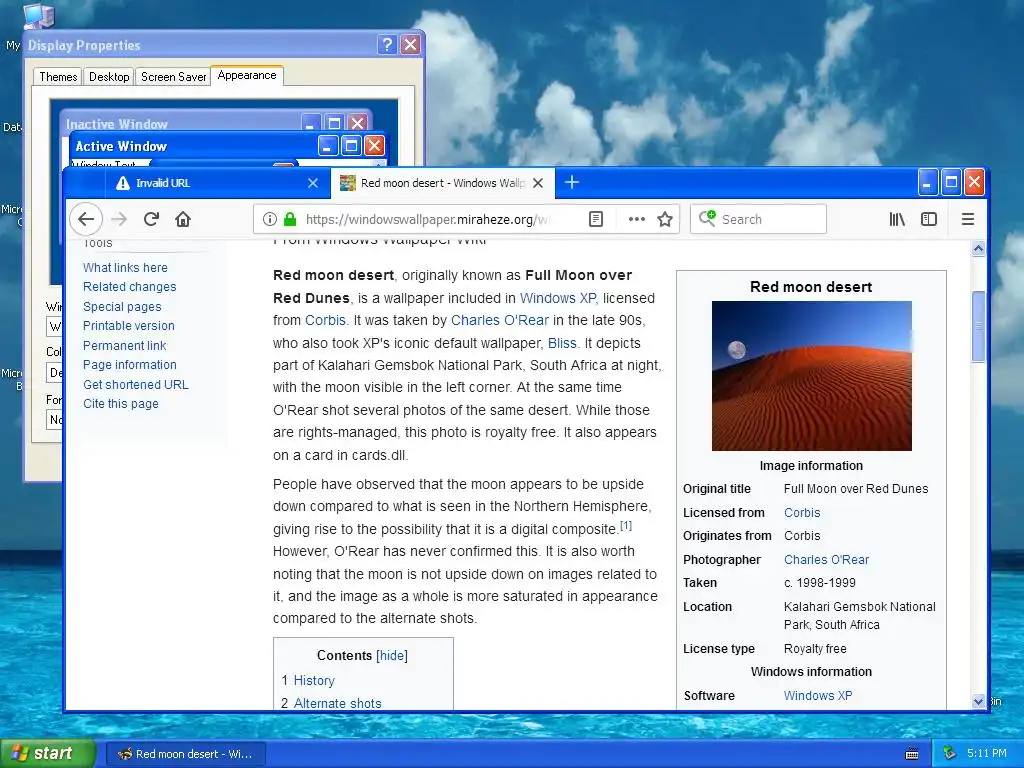Switch to the Invalid URL tab
1024x768 pixels.
pos(217,183)
